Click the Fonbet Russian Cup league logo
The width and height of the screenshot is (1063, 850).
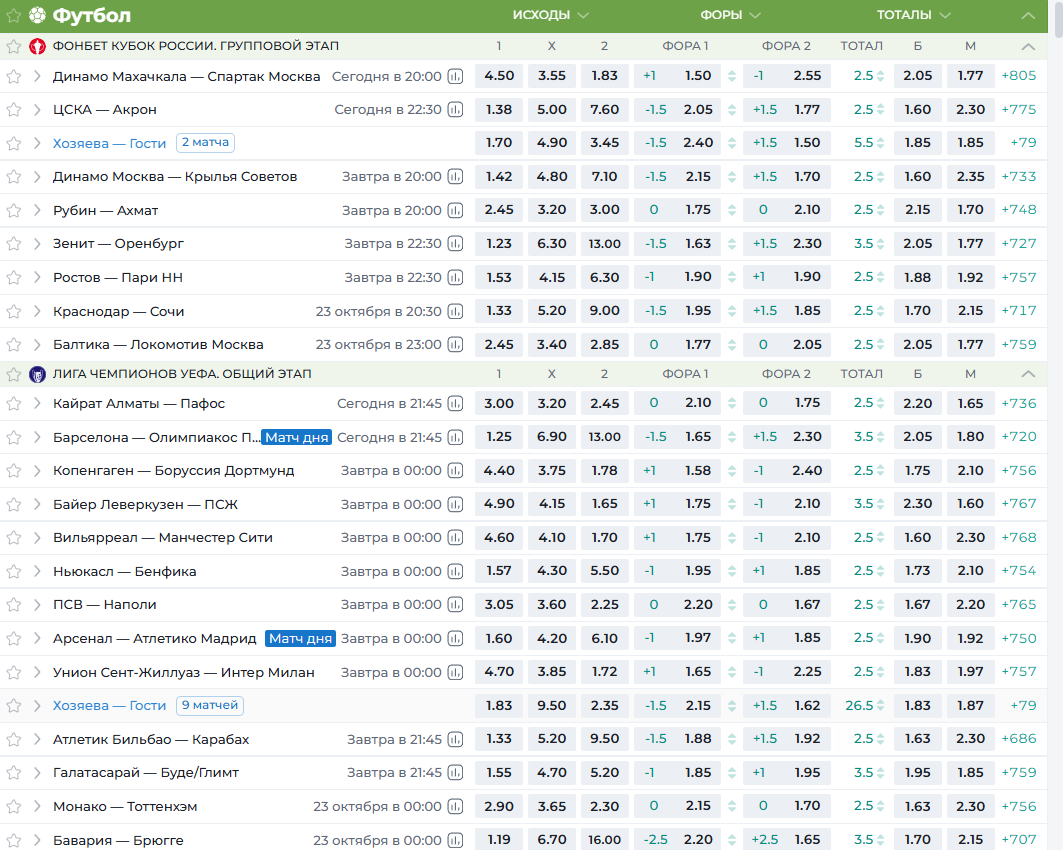(38, 46)
